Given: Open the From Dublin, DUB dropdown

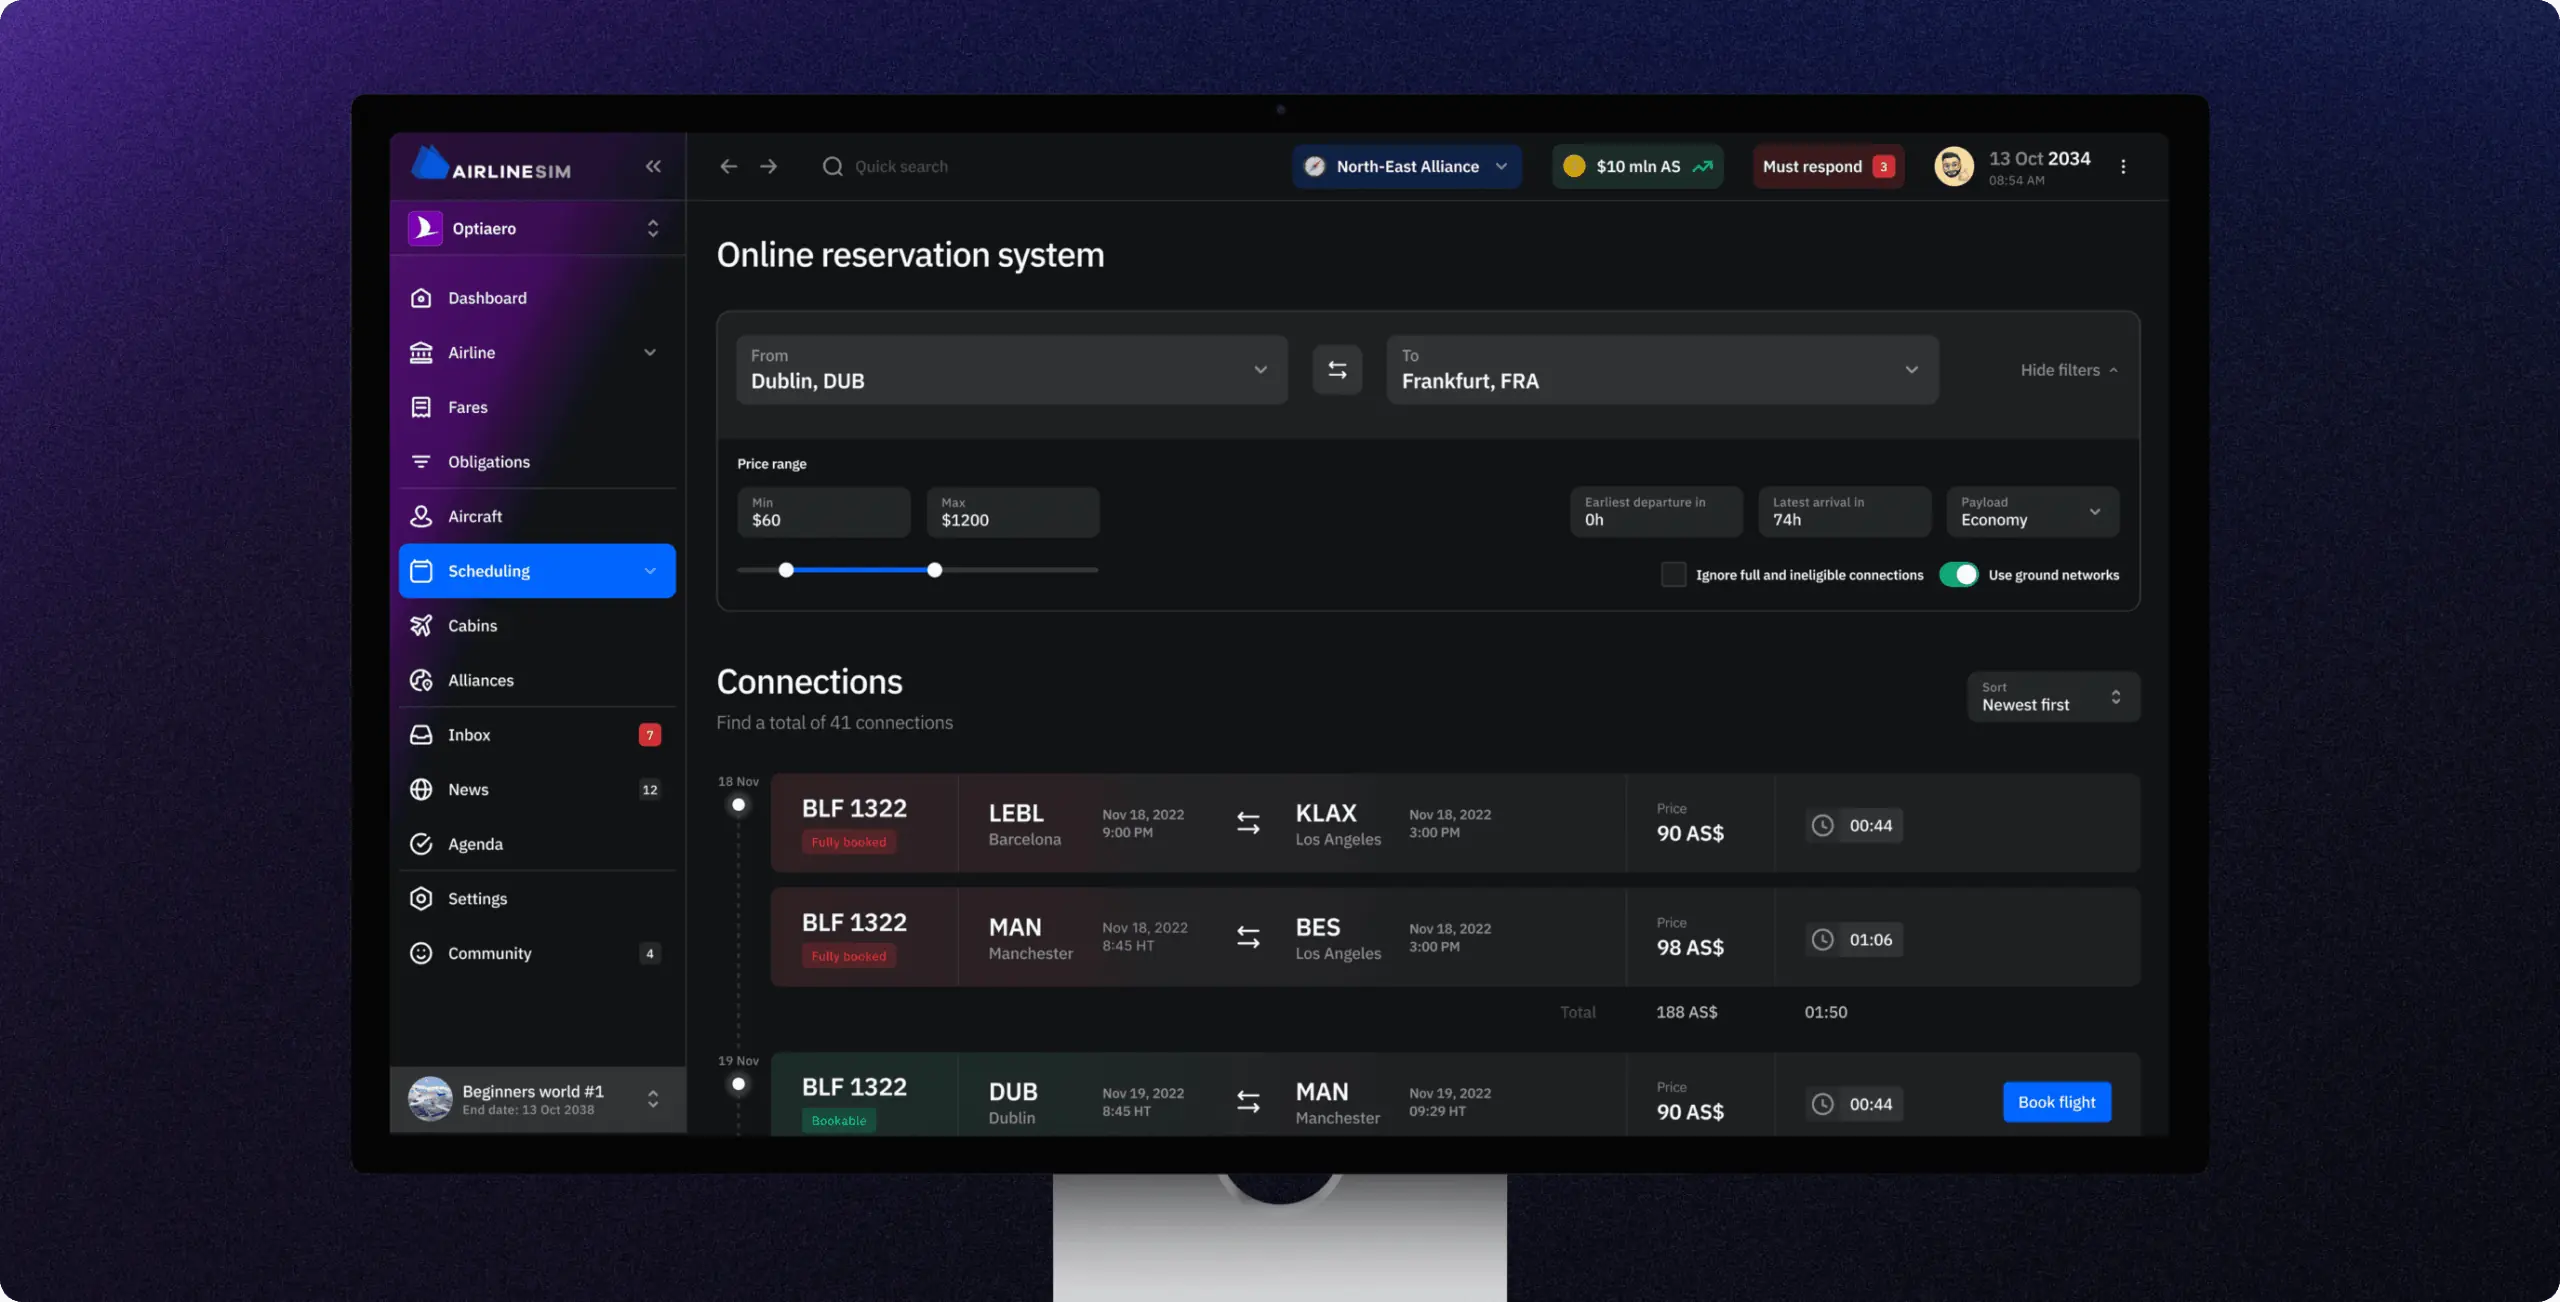Looking at the screenshot, I should point(1011,370).
